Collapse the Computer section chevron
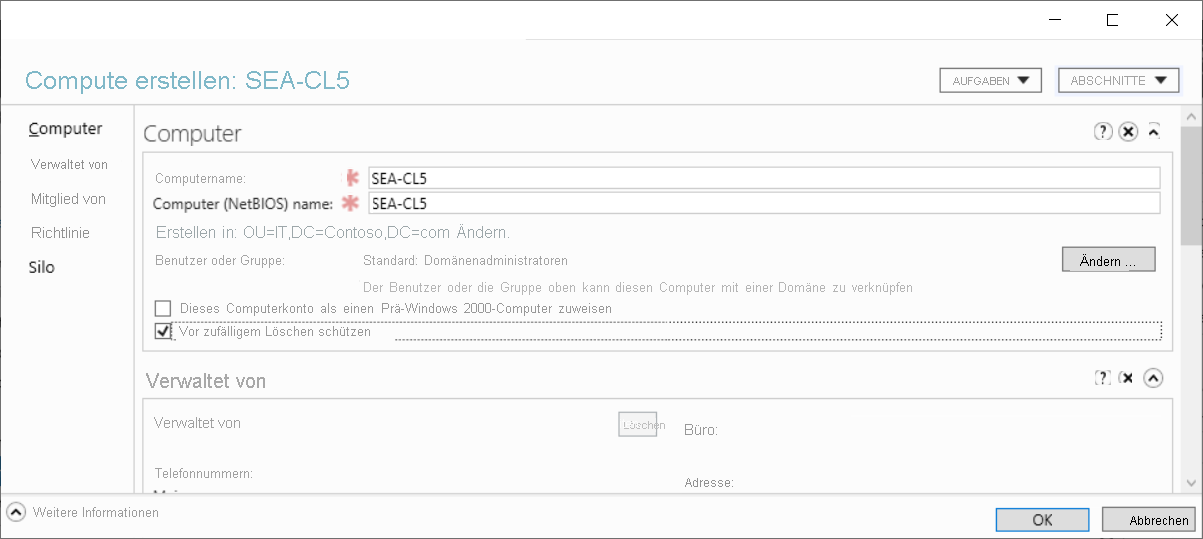Viewport: 1203px width, 539px height. [1153, 131]
